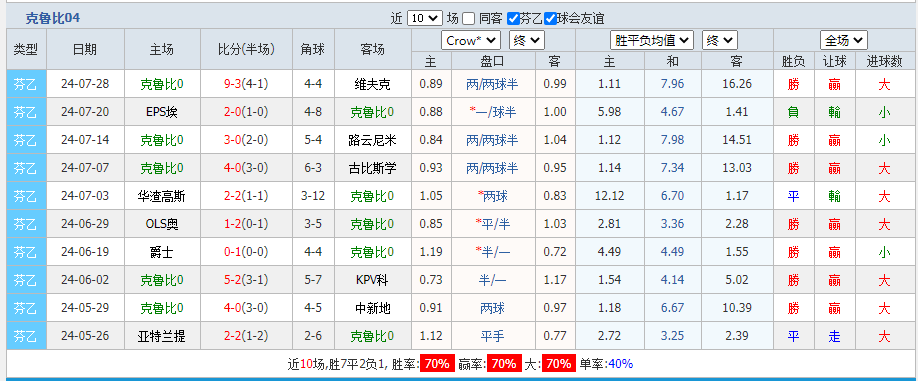Open the 2-2 score versus 华渣高斯
918x381 pixels.
(x=233, y=197)
